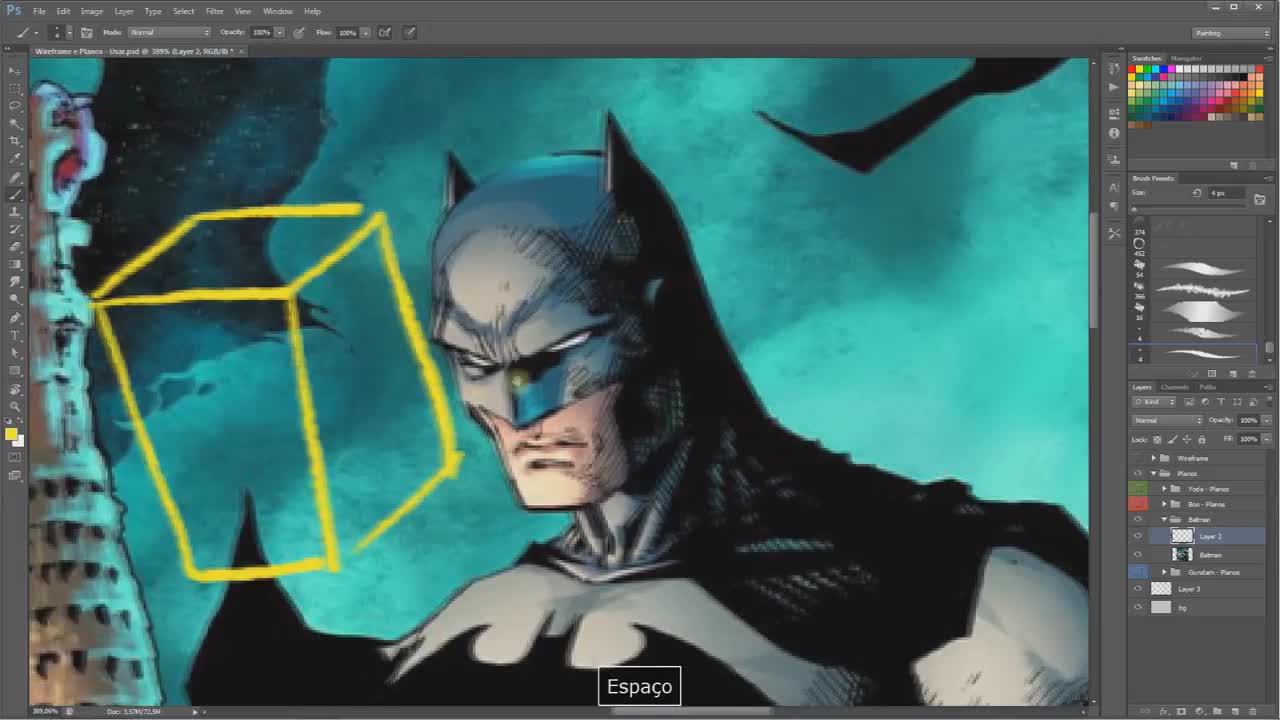This screenshot has height=720, width=1280.
Task: Select the Lasso tool
Action: point(15,106)
